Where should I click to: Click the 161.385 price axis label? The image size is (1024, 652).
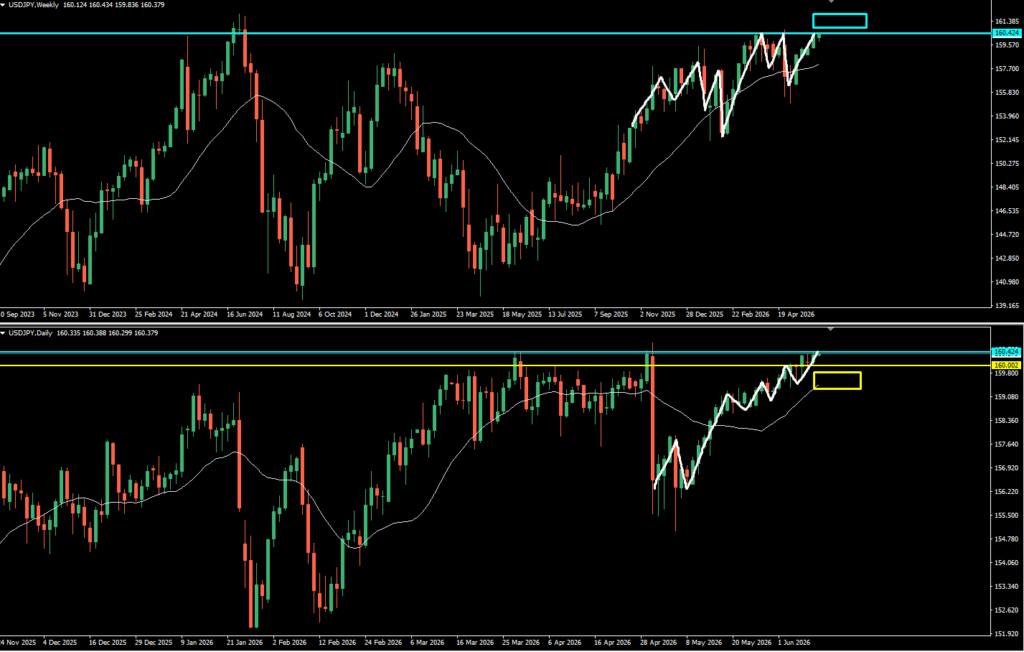(x=1008, y=22)
